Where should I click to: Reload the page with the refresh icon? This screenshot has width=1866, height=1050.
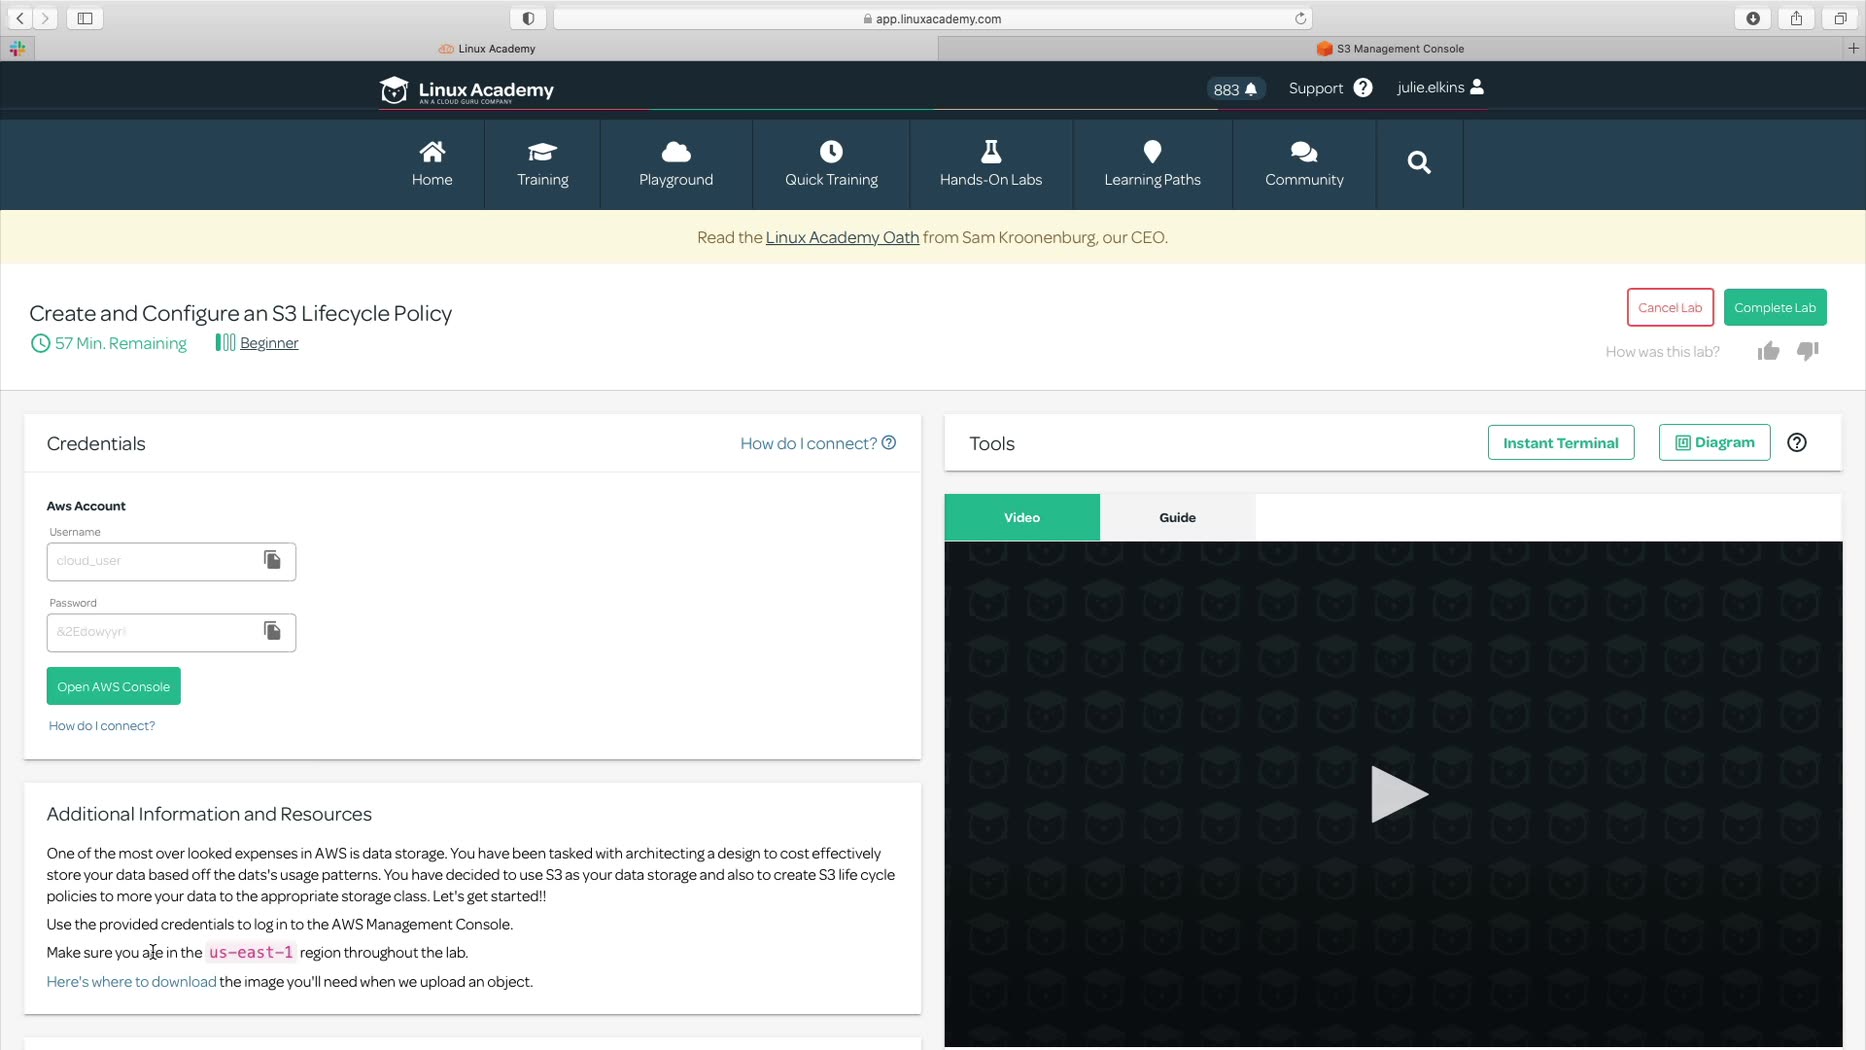tap(1300, 18)
